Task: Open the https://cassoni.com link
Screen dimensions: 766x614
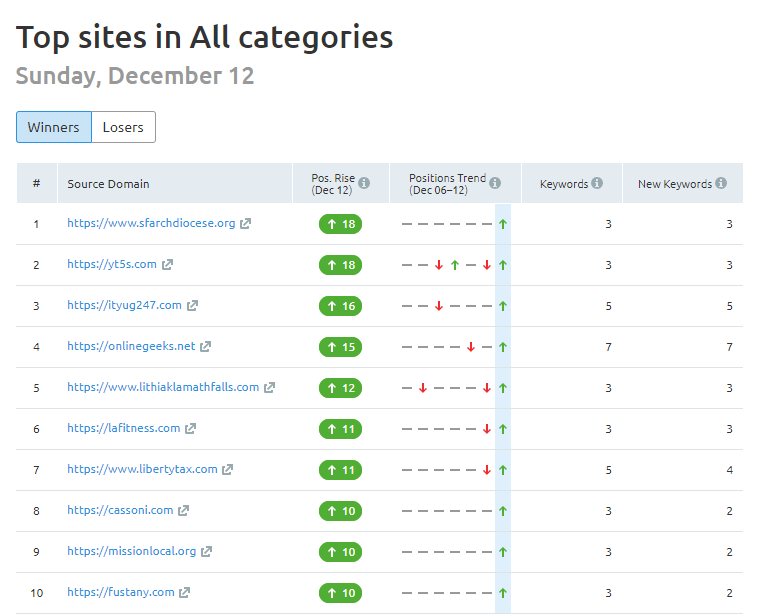Action: [120, 510]
